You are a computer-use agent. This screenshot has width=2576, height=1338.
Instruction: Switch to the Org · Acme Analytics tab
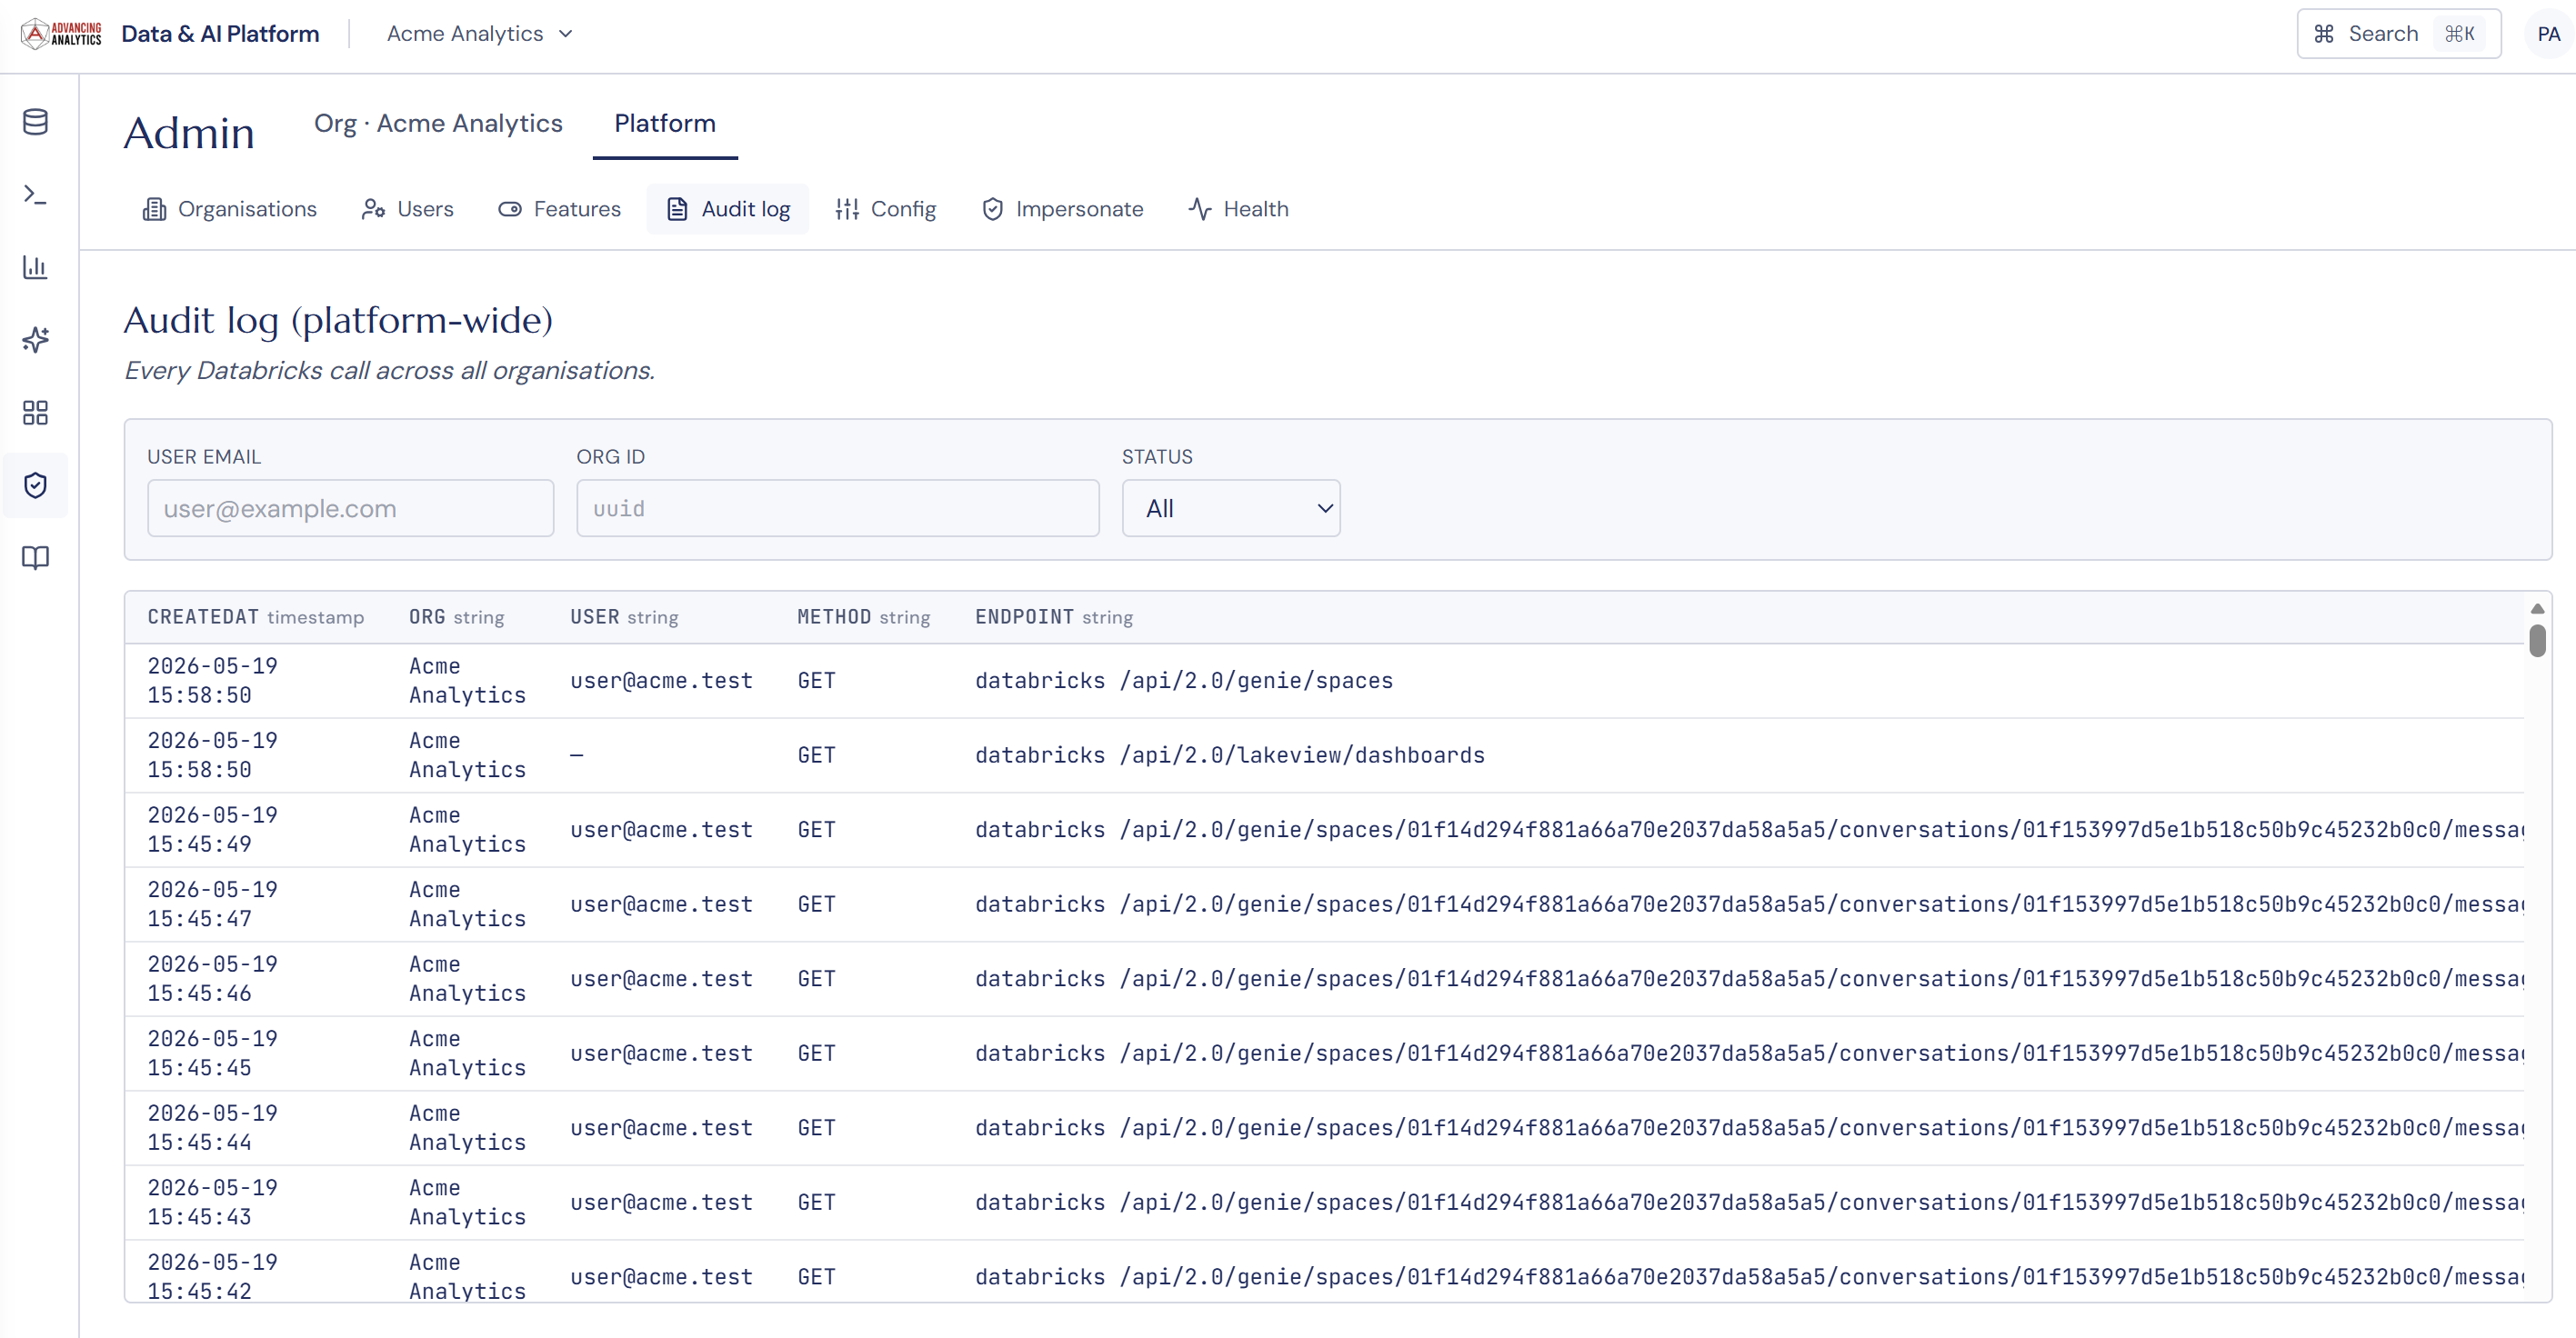click(x=438, y=123)
